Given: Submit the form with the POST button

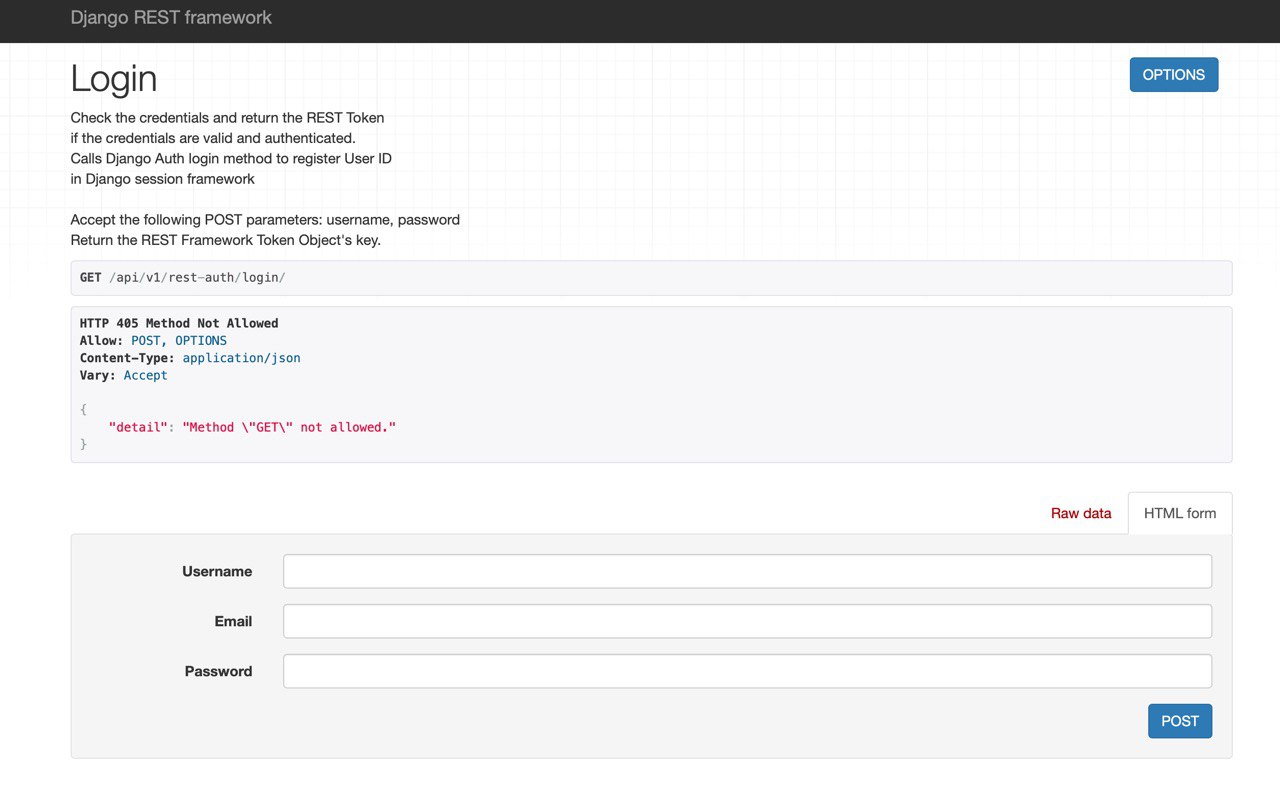Looking at the screenshot, I should tap(1180, 721).
